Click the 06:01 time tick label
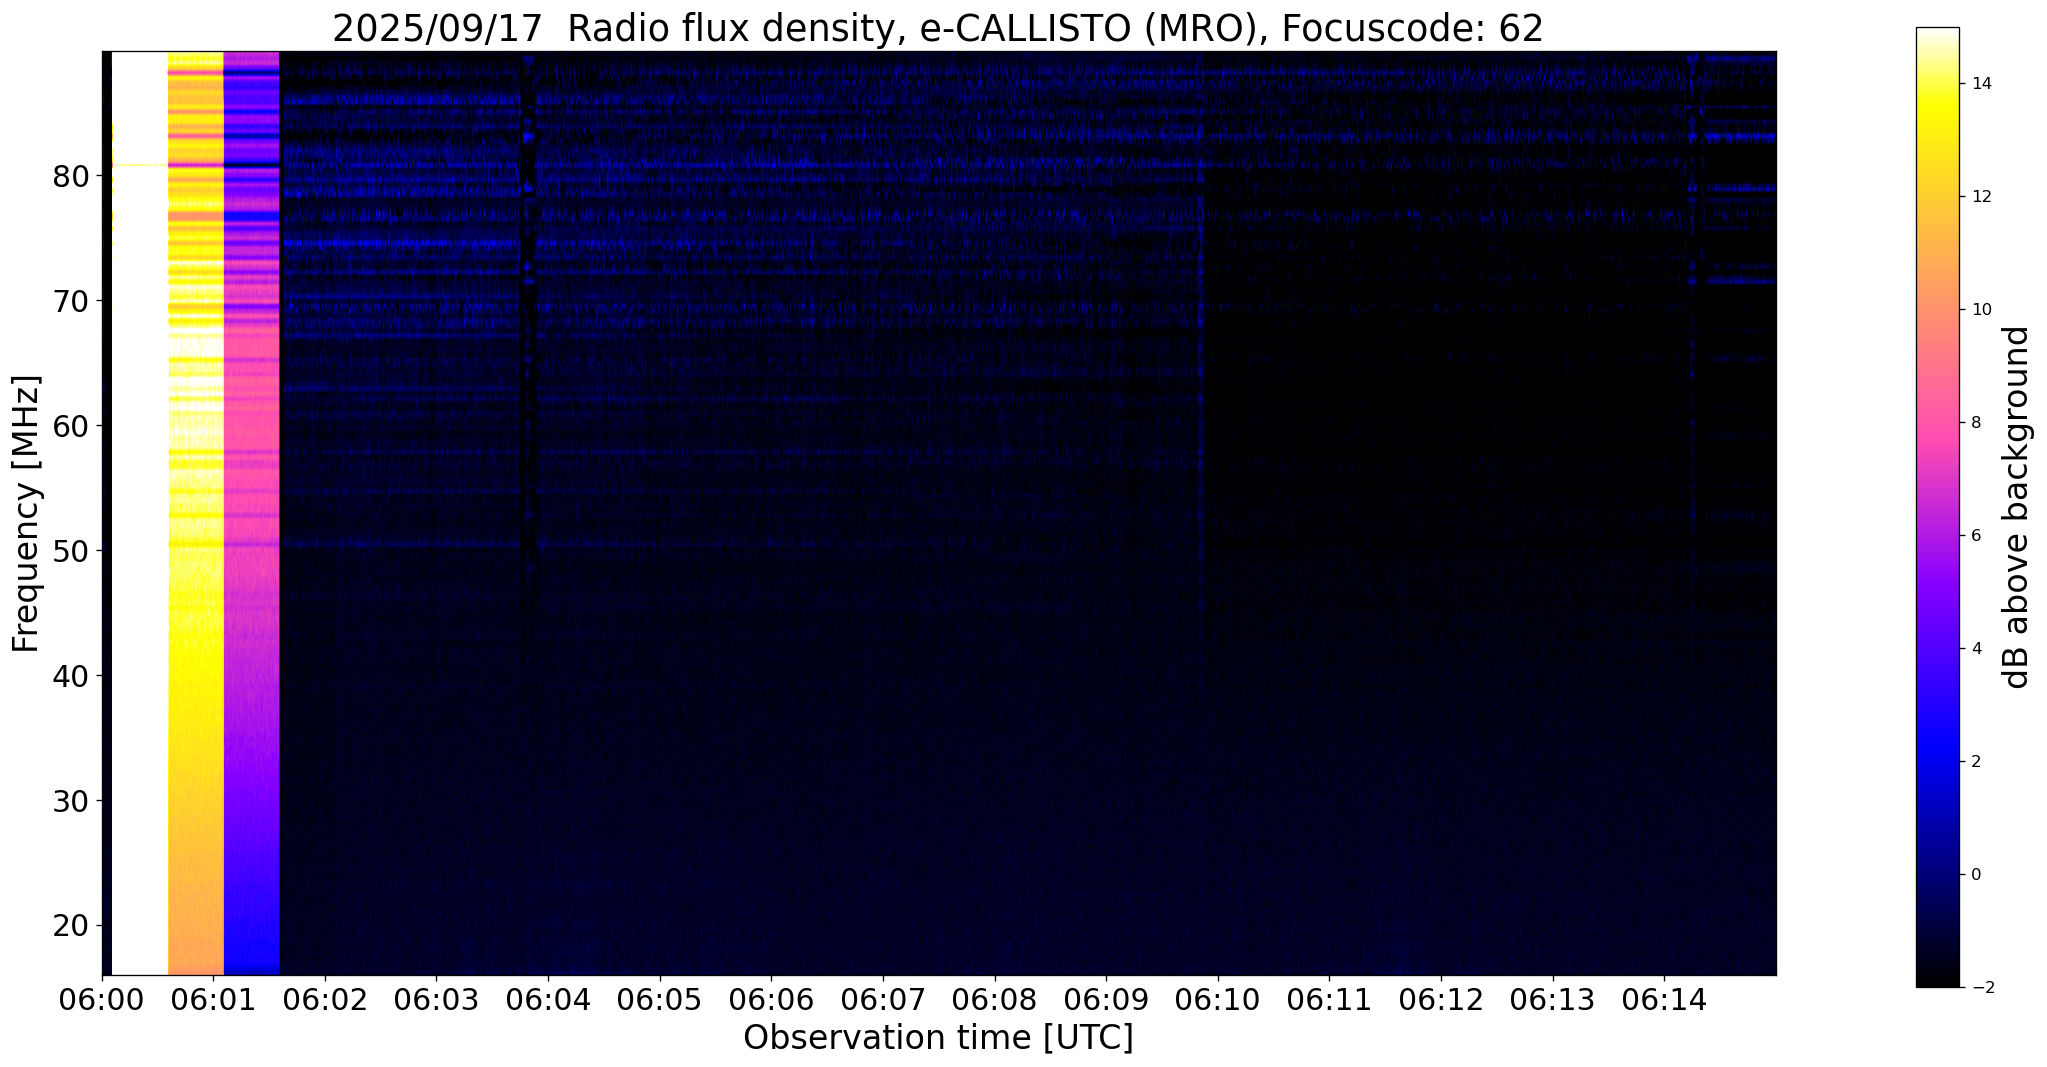This screenshot has height=1067, width=2047. click(x=213, y=999)
